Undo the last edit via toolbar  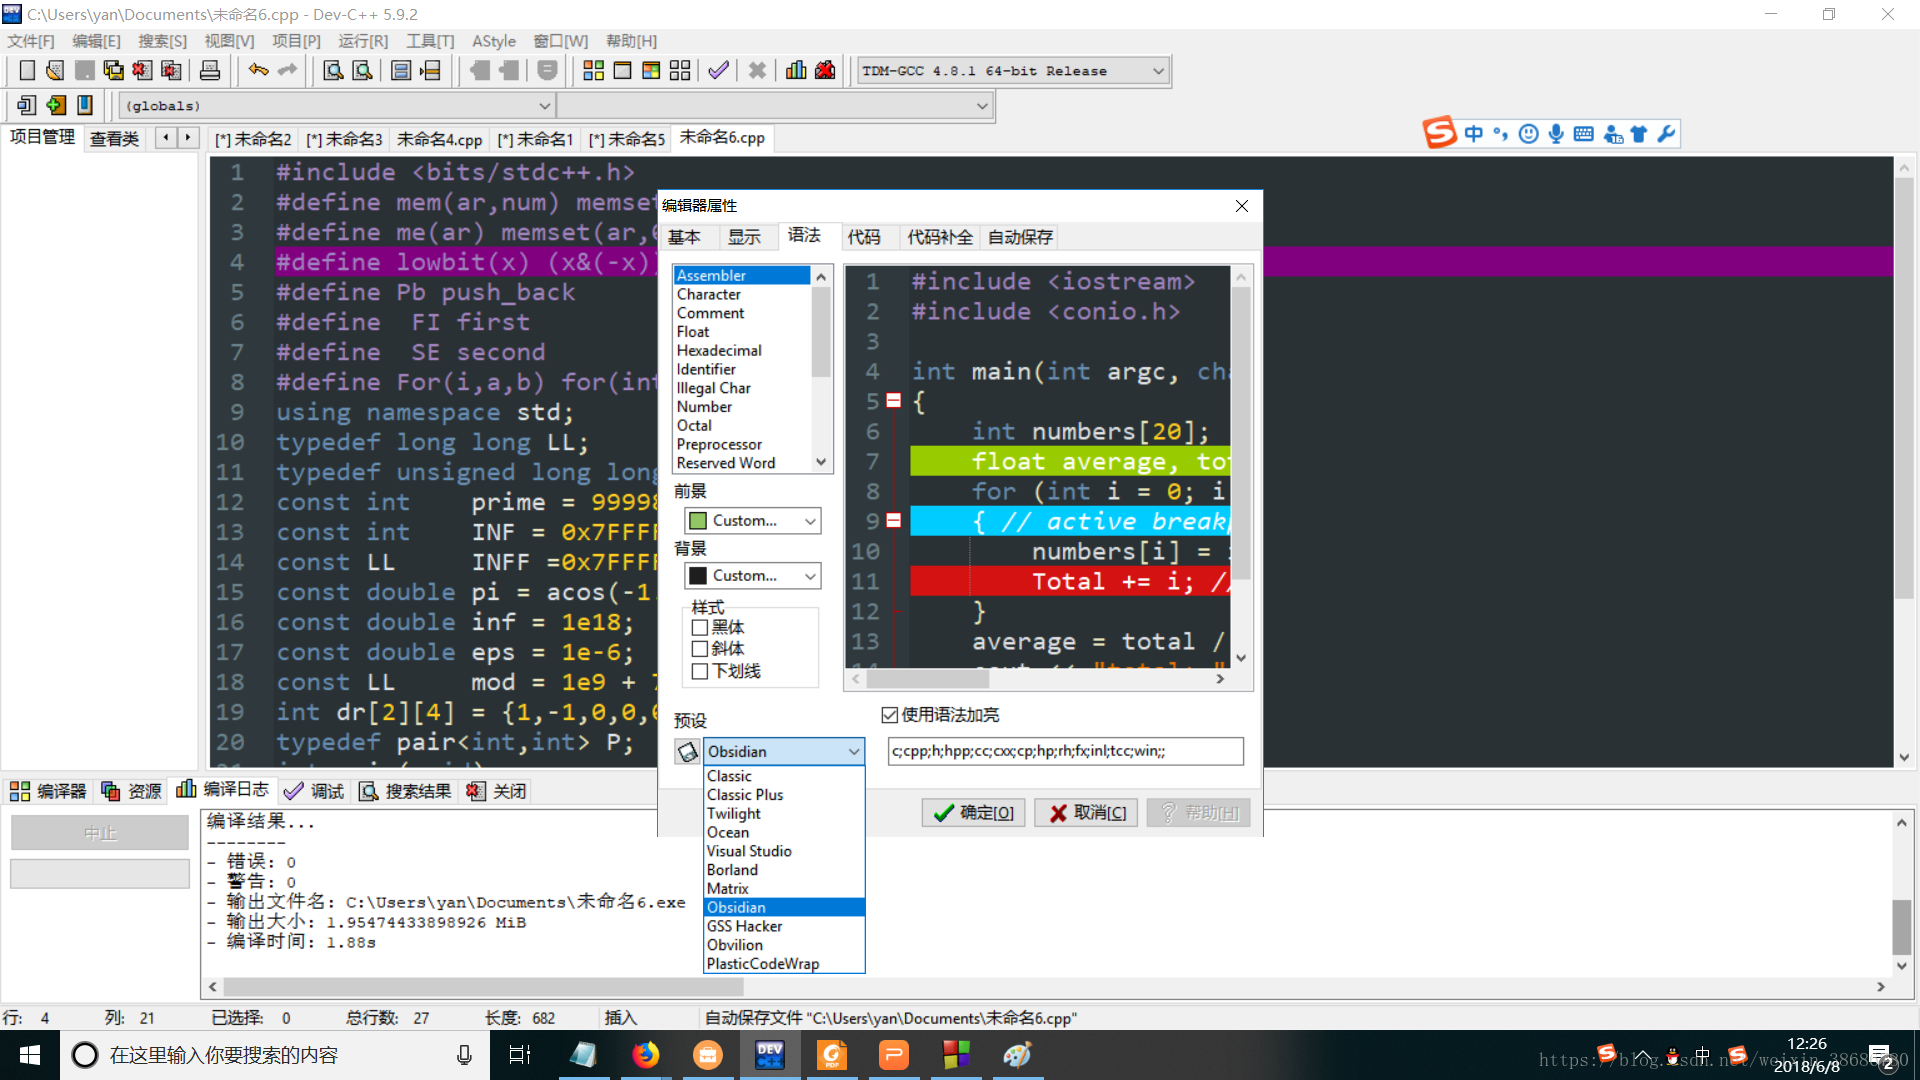pos(258,70)
